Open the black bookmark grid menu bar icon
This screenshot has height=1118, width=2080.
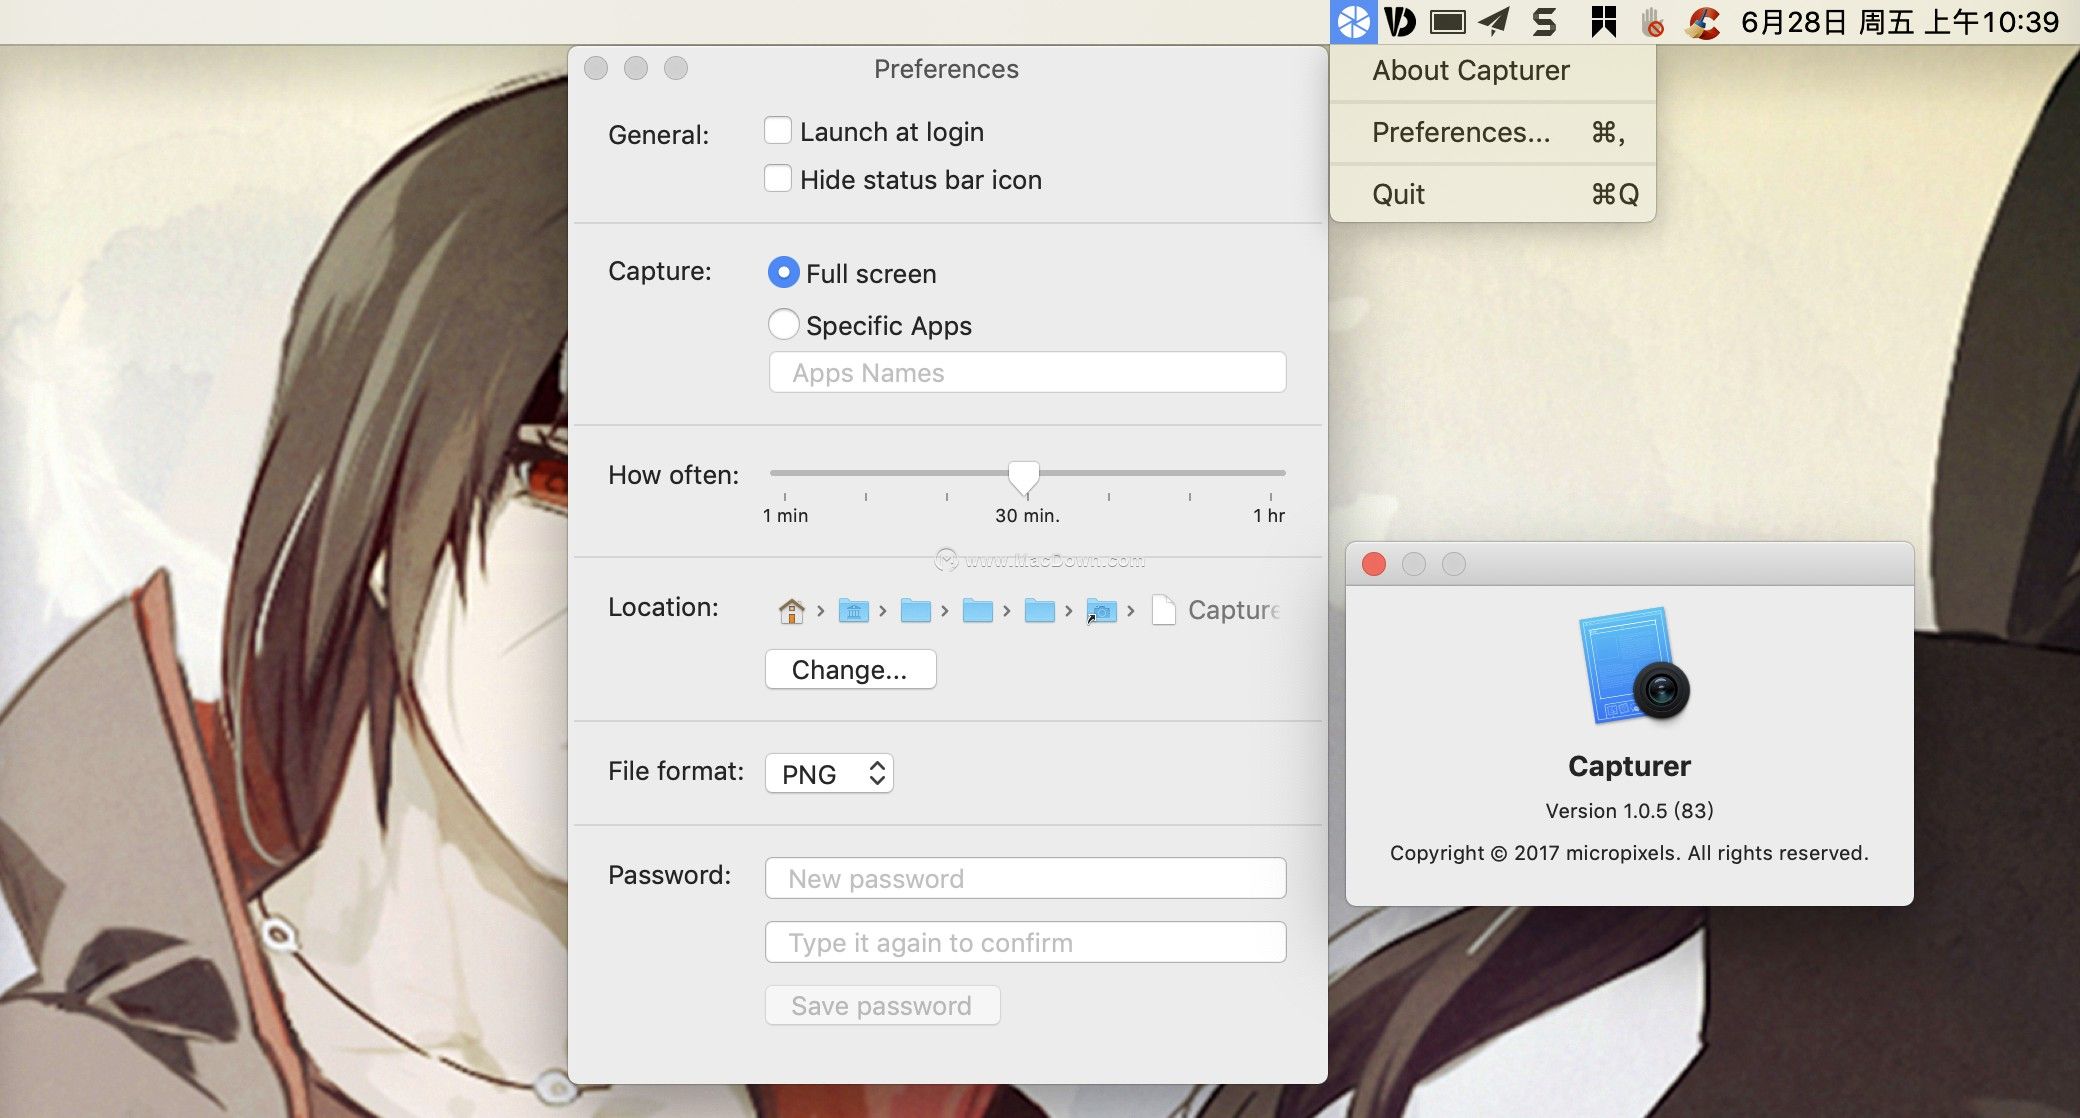pyautogui.click(x=1604, y=22)
